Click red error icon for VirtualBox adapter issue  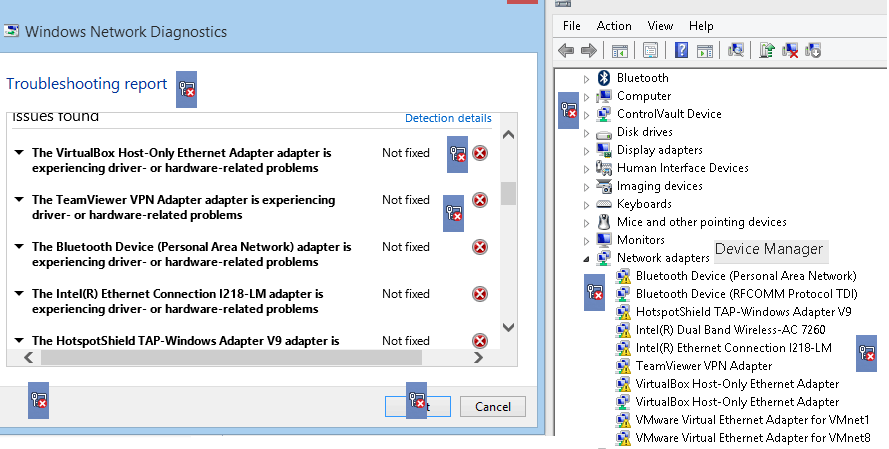tap(480, 153)
